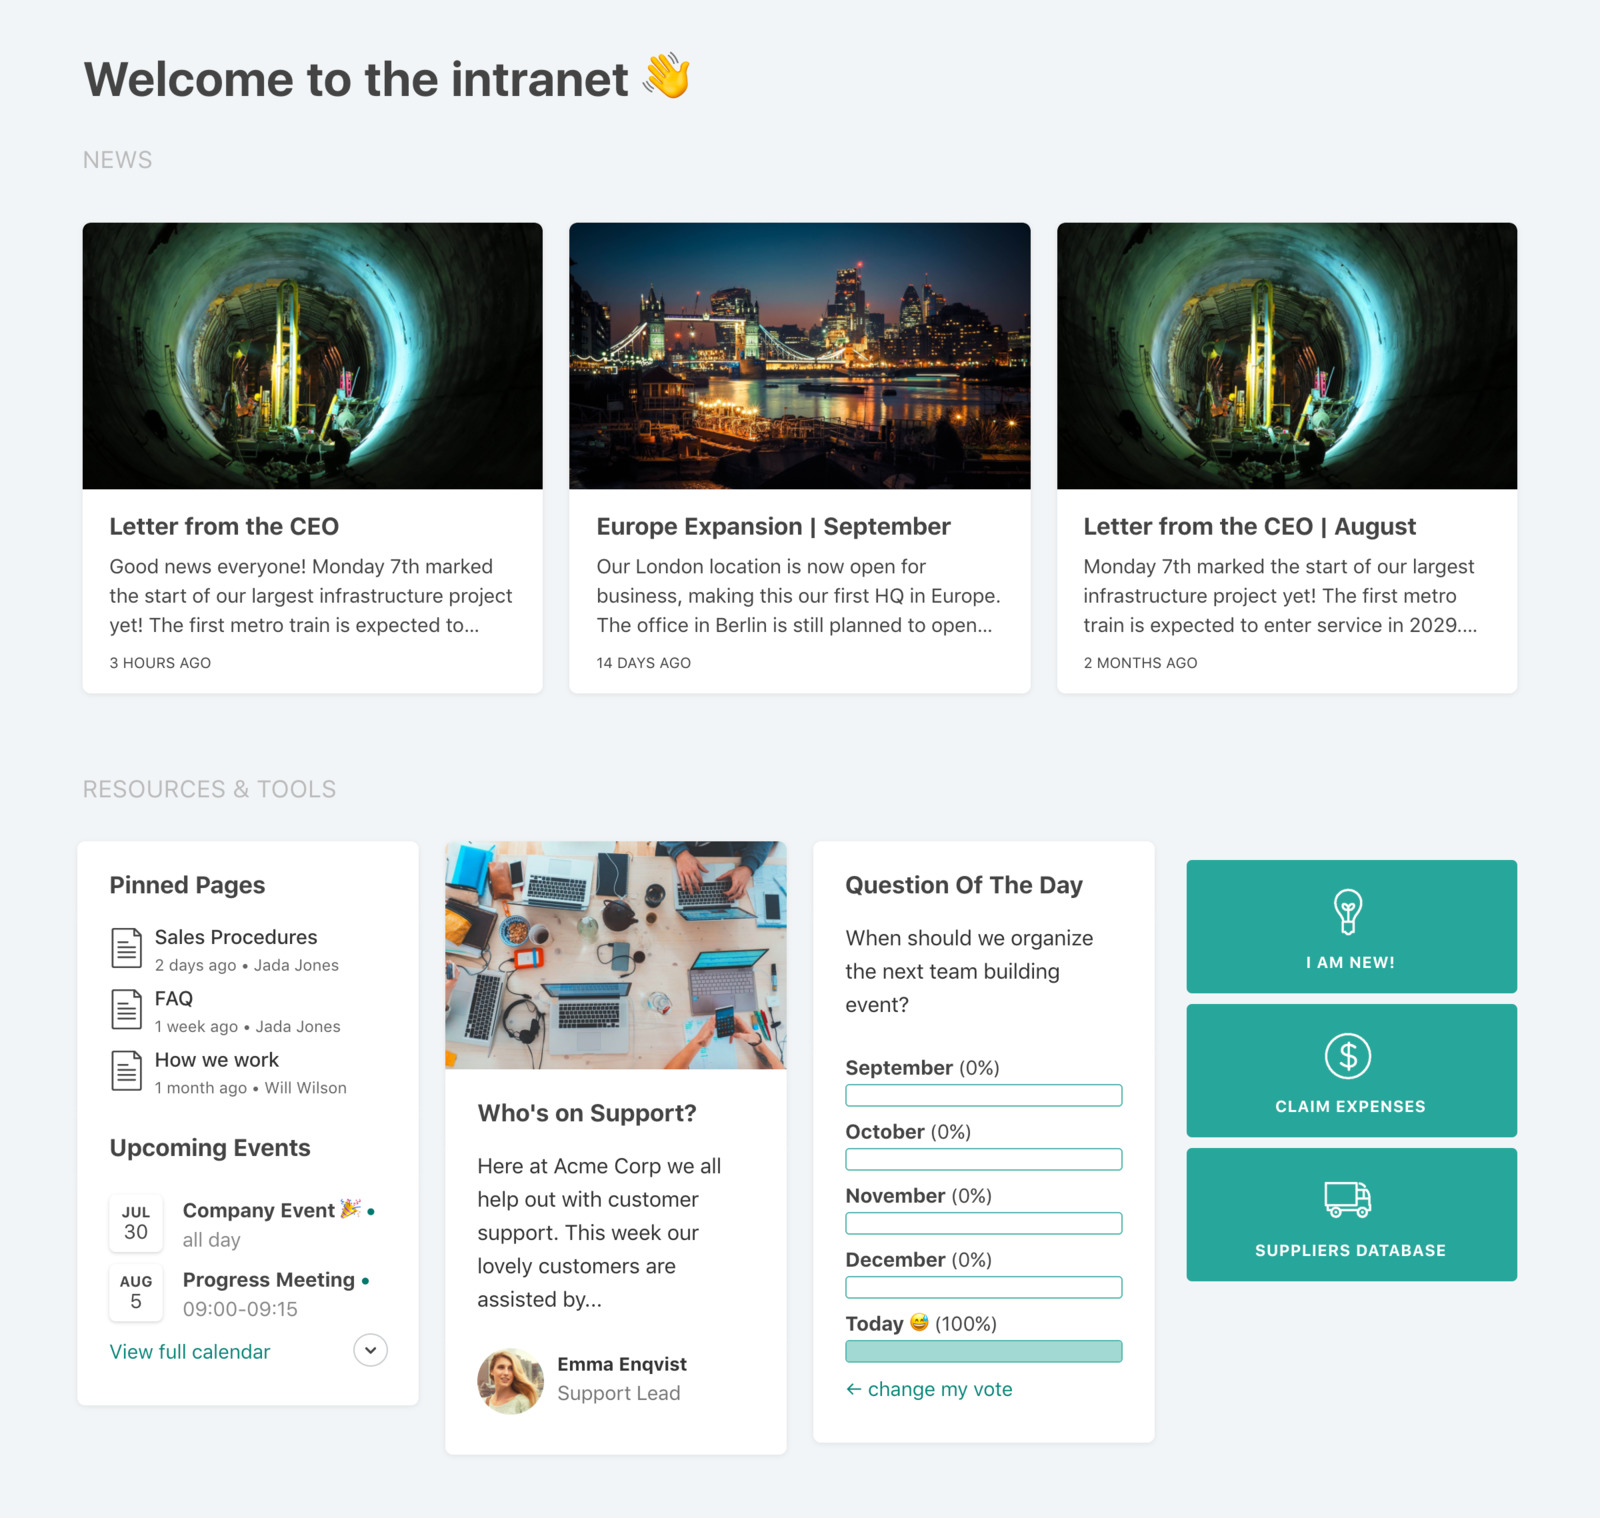
Task: Click the document icon beside Sales Procedures
Action: click(x=126, y=948)
